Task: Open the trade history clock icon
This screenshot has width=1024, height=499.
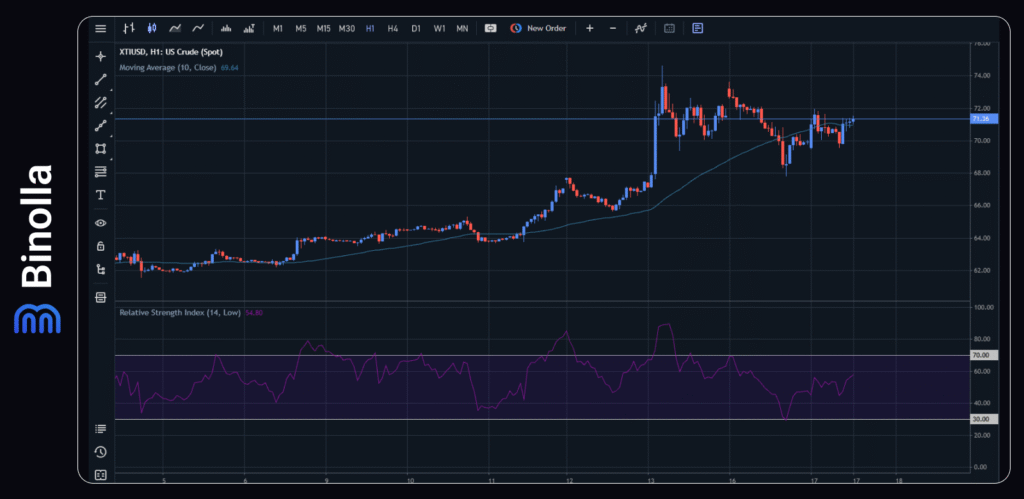Action: (100, 451)
